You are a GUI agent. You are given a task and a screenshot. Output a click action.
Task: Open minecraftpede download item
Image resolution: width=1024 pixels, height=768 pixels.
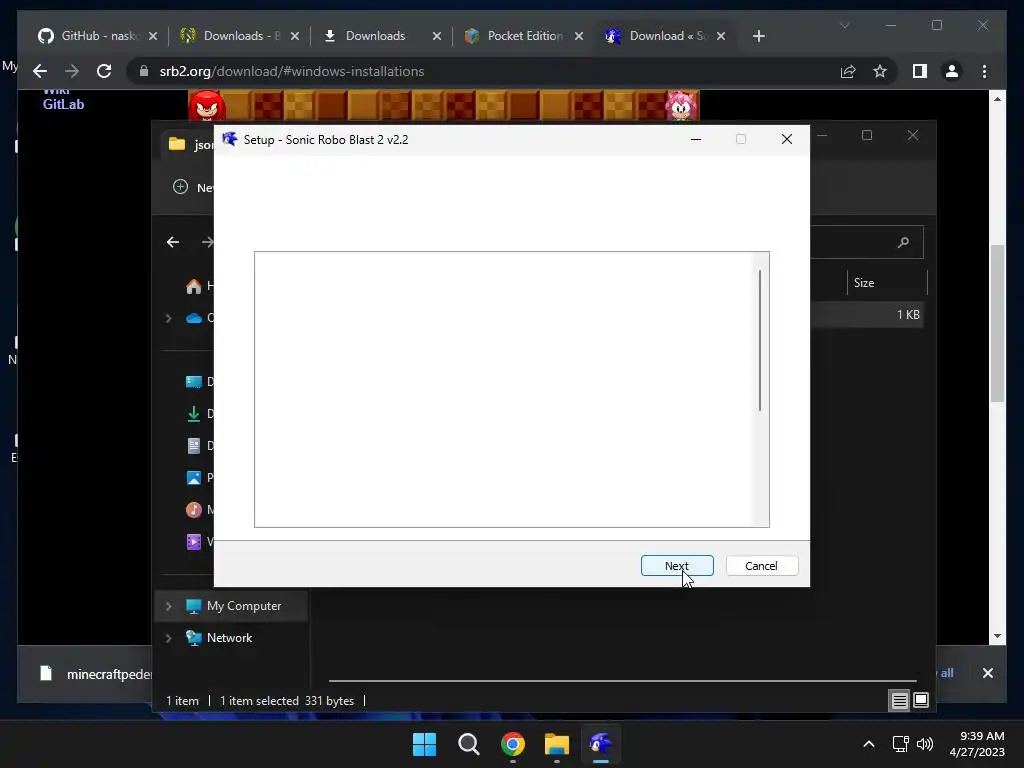coord(96,674)
